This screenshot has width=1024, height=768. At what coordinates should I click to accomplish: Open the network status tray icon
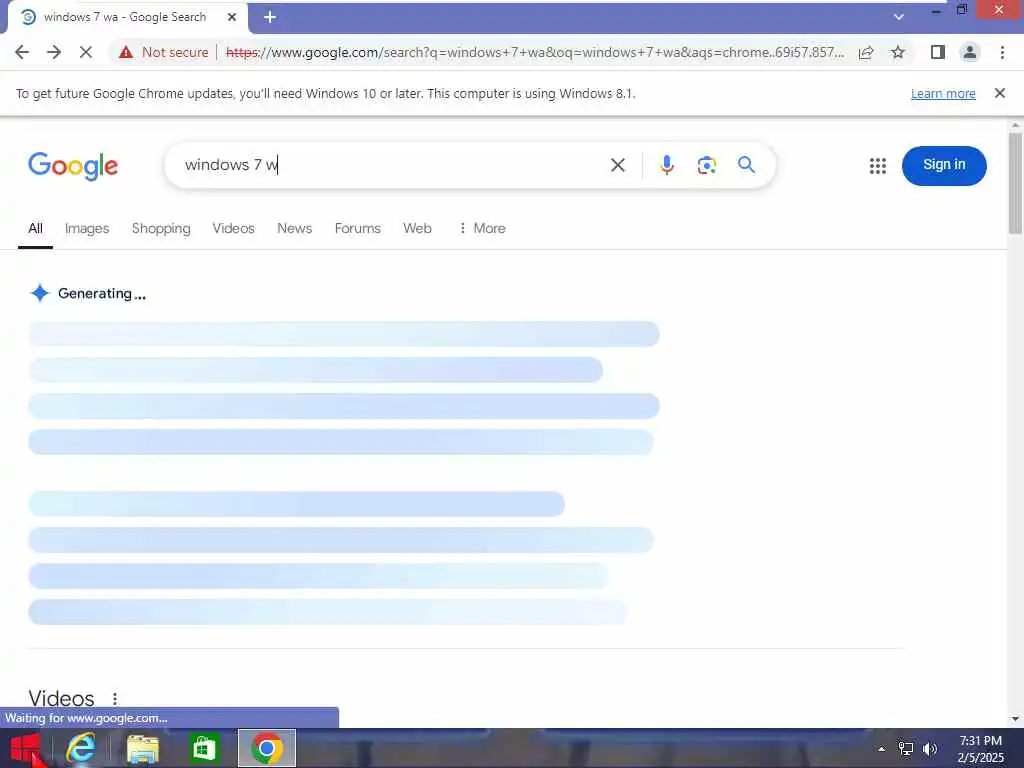906,749
